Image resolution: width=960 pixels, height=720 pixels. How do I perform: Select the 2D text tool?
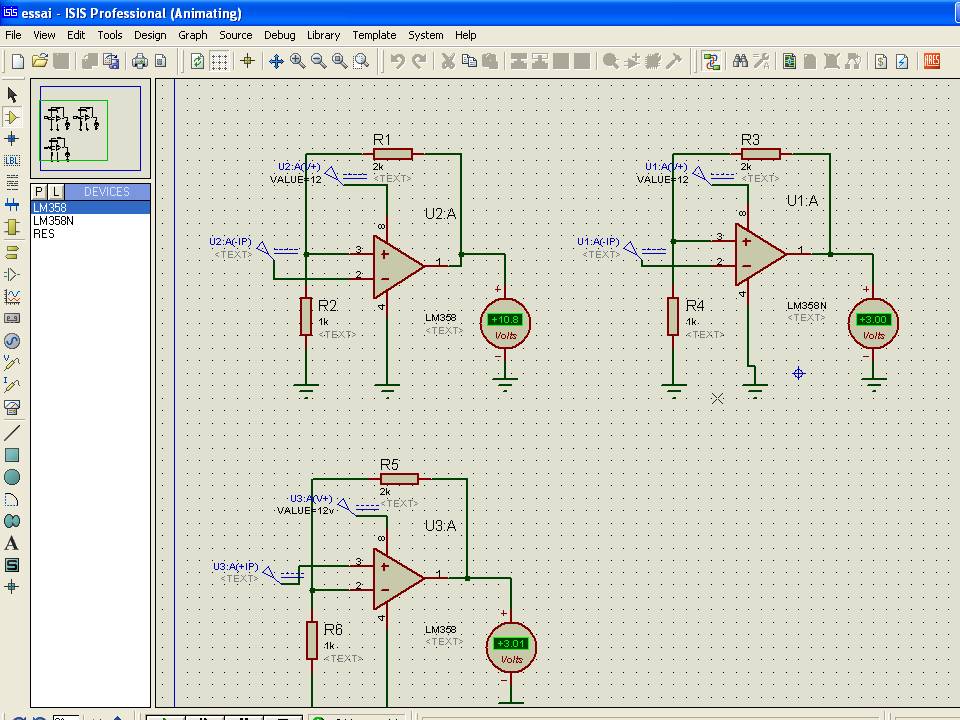12,543
